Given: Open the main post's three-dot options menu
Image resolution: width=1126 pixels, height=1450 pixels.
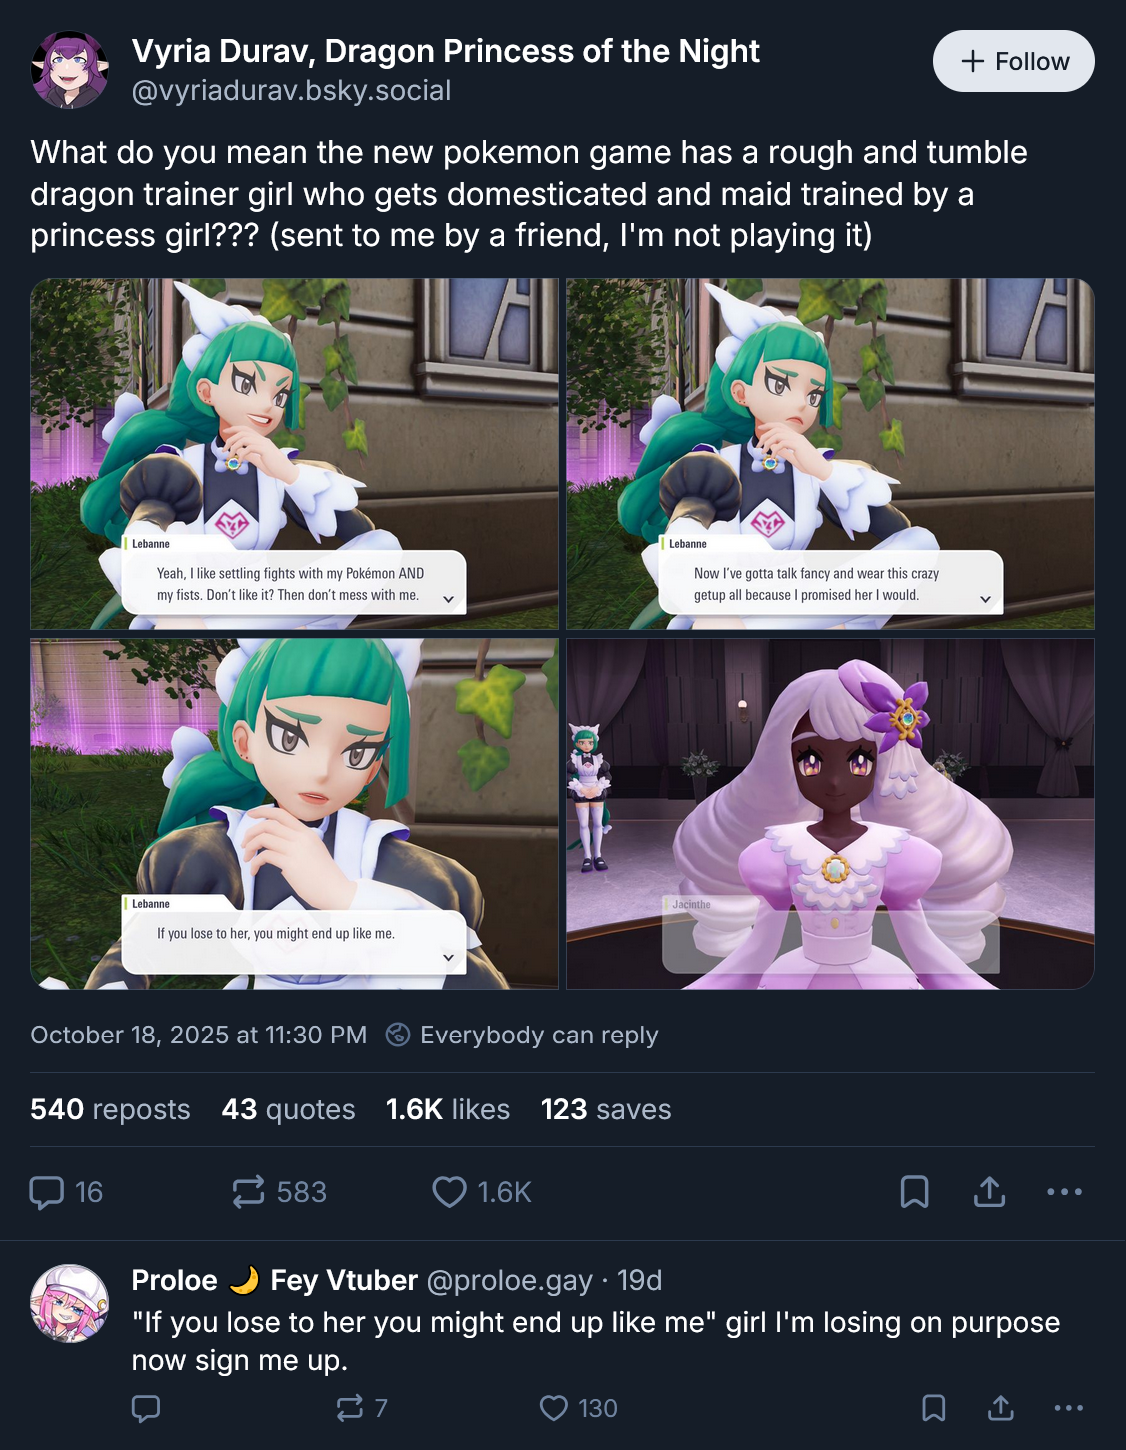Looking at the screenshot, I should pyautogui.click(x=1064, y=1192).
